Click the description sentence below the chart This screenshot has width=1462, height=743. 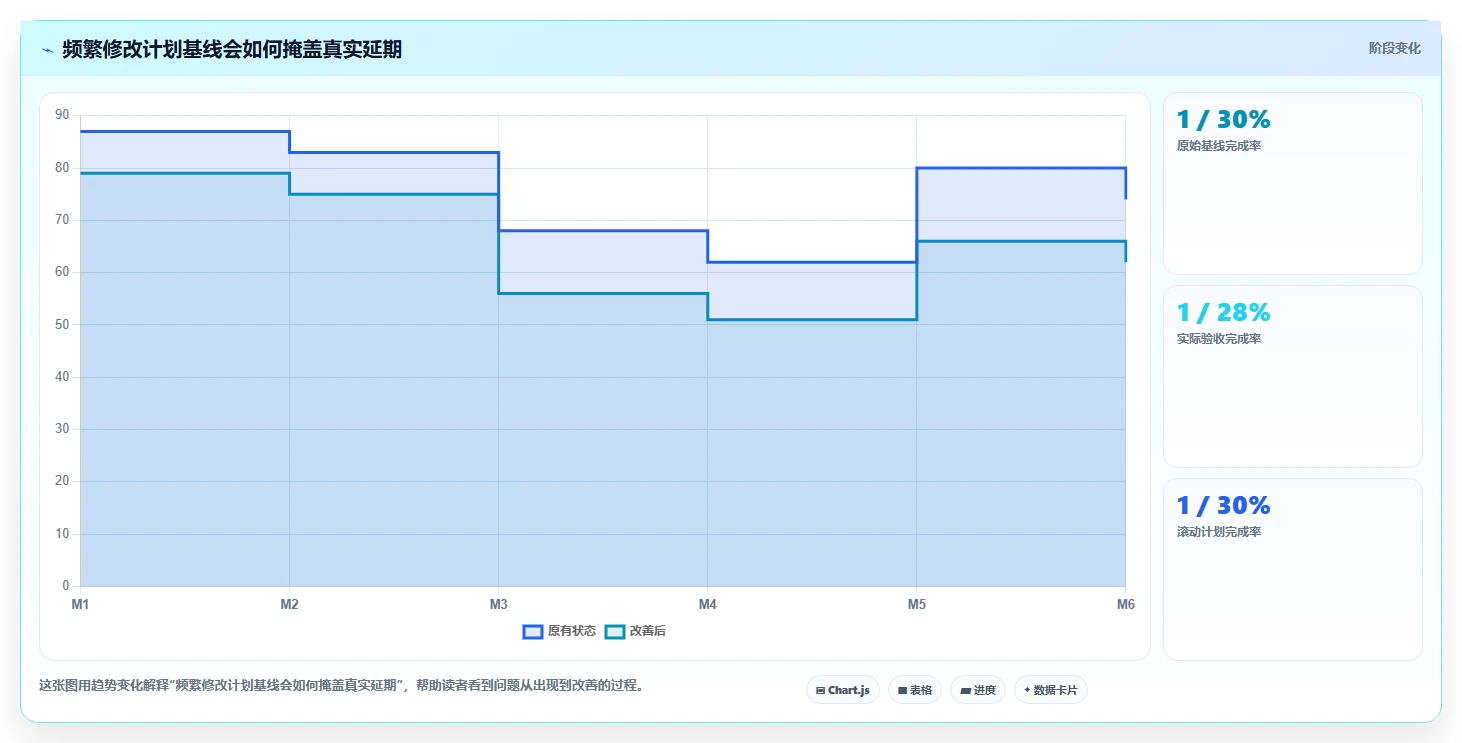tap(341, 685)
